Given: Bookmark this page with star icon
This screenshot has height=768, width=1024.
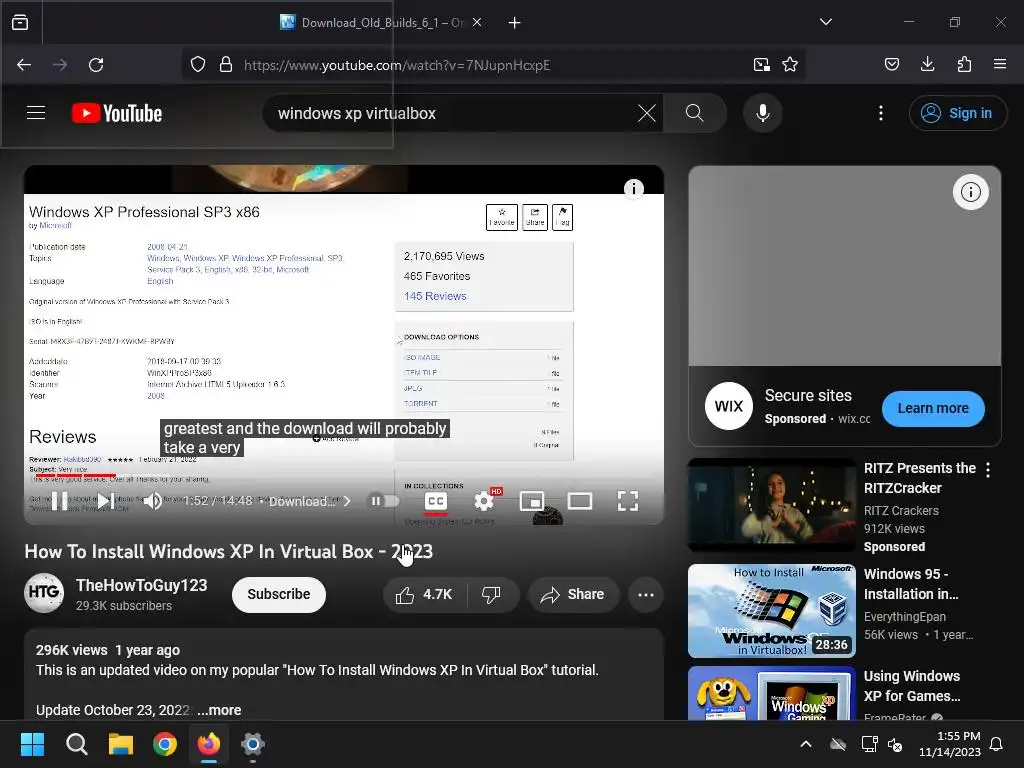Looking at the screenshot, I should click(x=790, y=65).
